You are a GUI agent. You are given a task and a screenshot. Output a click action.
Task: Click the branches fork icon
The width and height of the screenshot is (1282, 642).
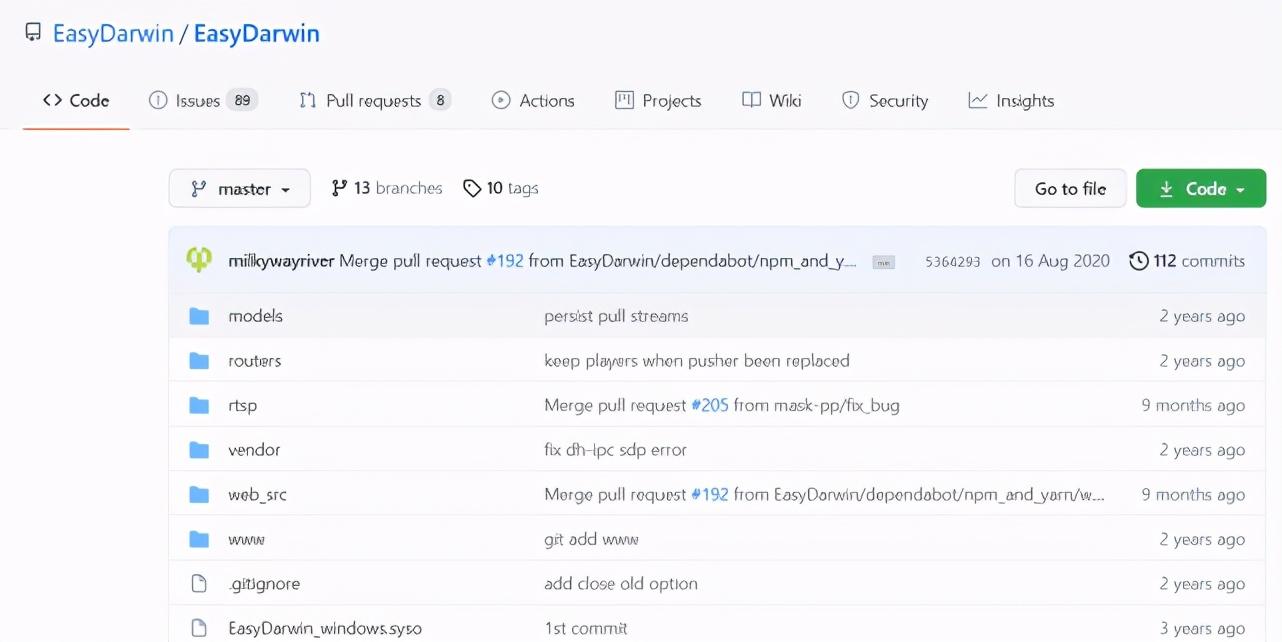pos(340,188)
